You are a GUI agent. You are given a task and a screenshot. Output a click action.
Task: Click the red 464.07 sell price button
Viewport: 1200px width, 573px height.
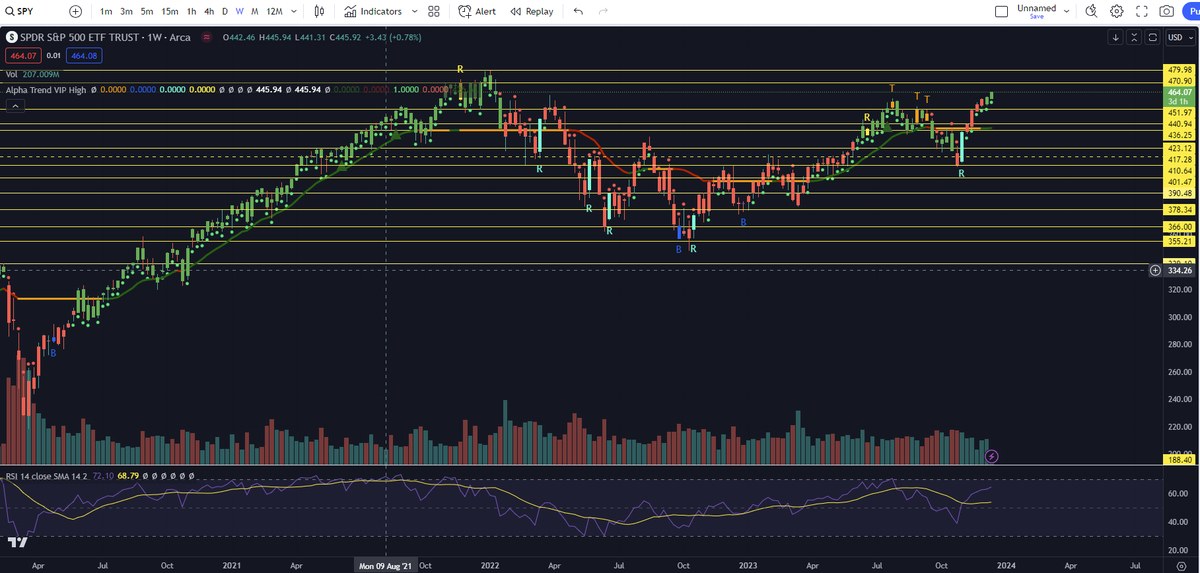[x=21, y=56]
